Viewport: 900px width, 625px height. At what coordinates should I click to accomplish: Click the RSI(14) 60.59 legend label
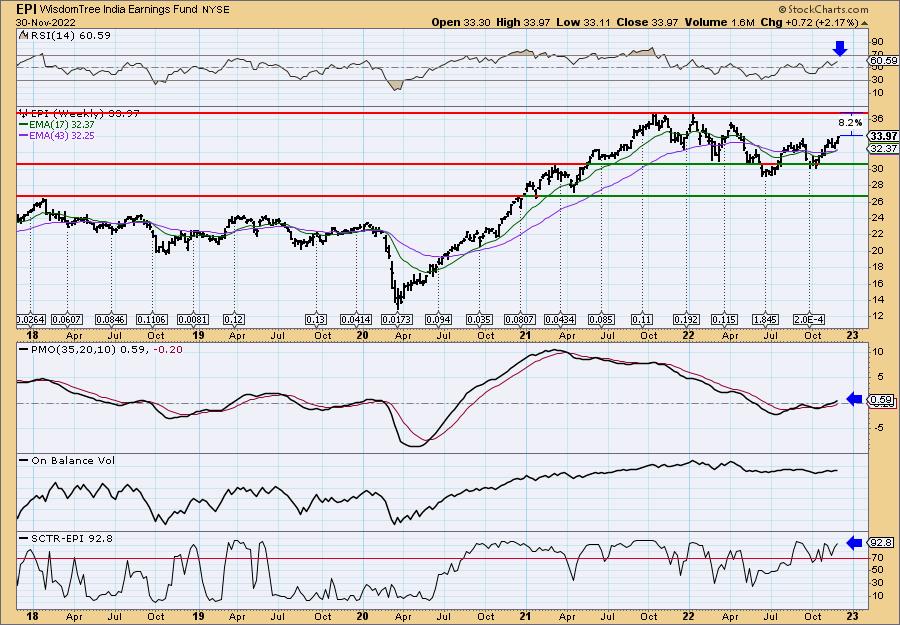[x=69, y=35]
